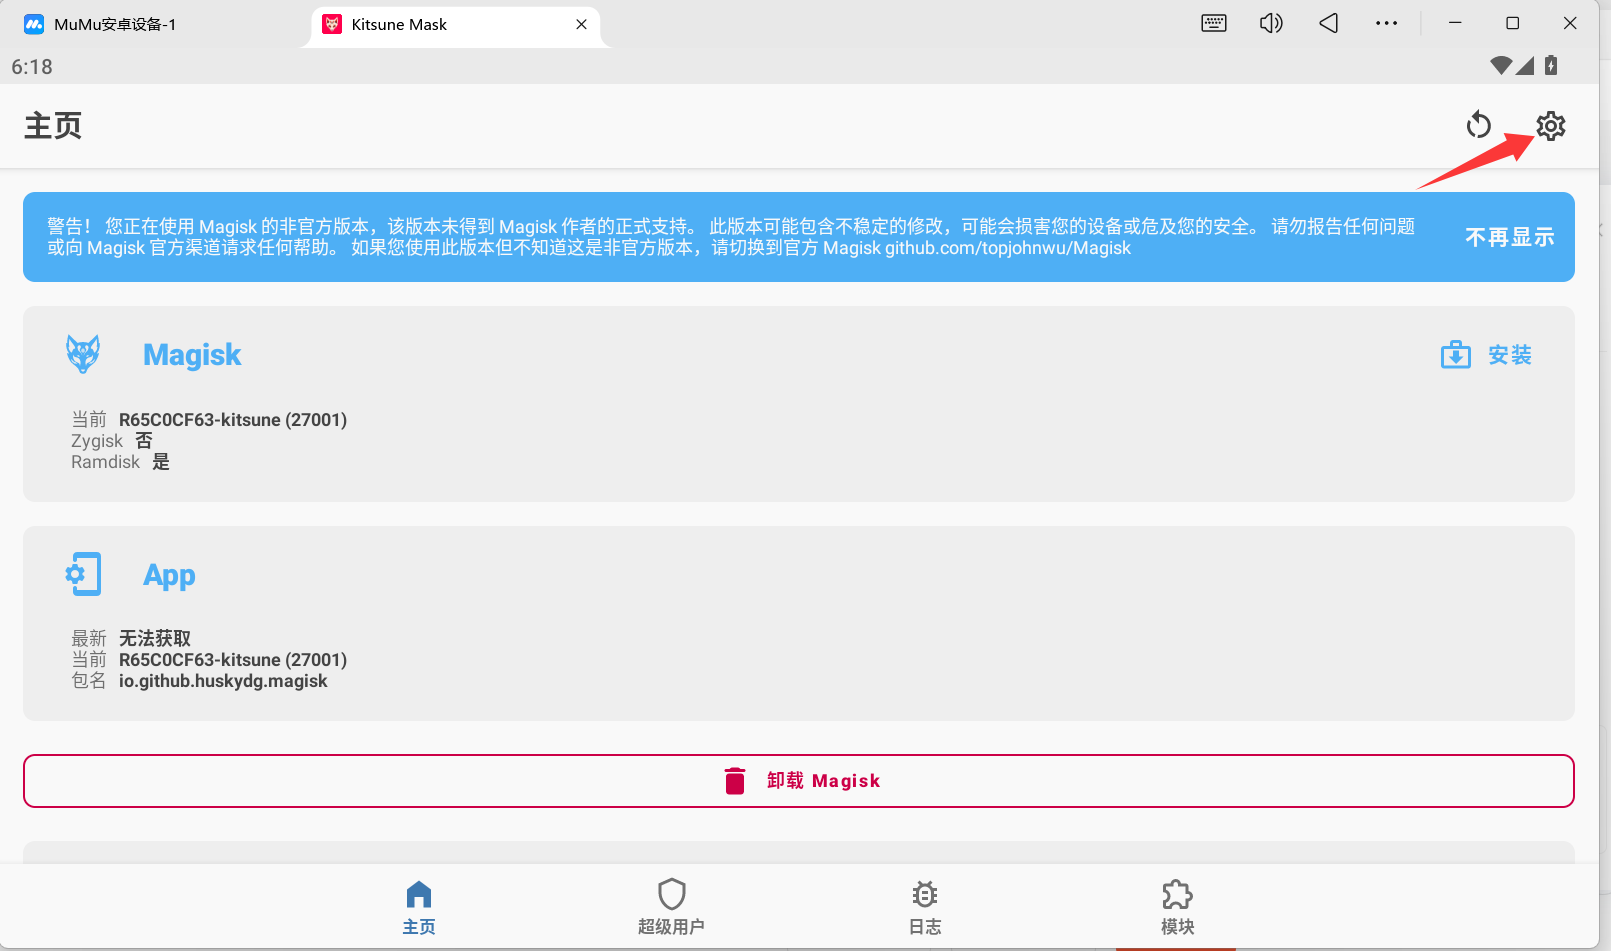The height and width of the screenshot is (951, 1611).
Task: Click the Magisk card title
Action: pos(192,355)
